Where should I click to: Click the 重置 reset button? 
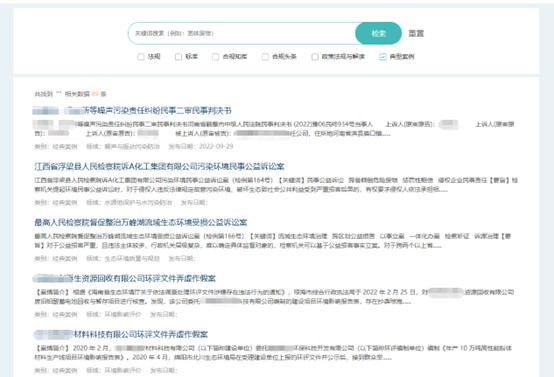(416, 34)
